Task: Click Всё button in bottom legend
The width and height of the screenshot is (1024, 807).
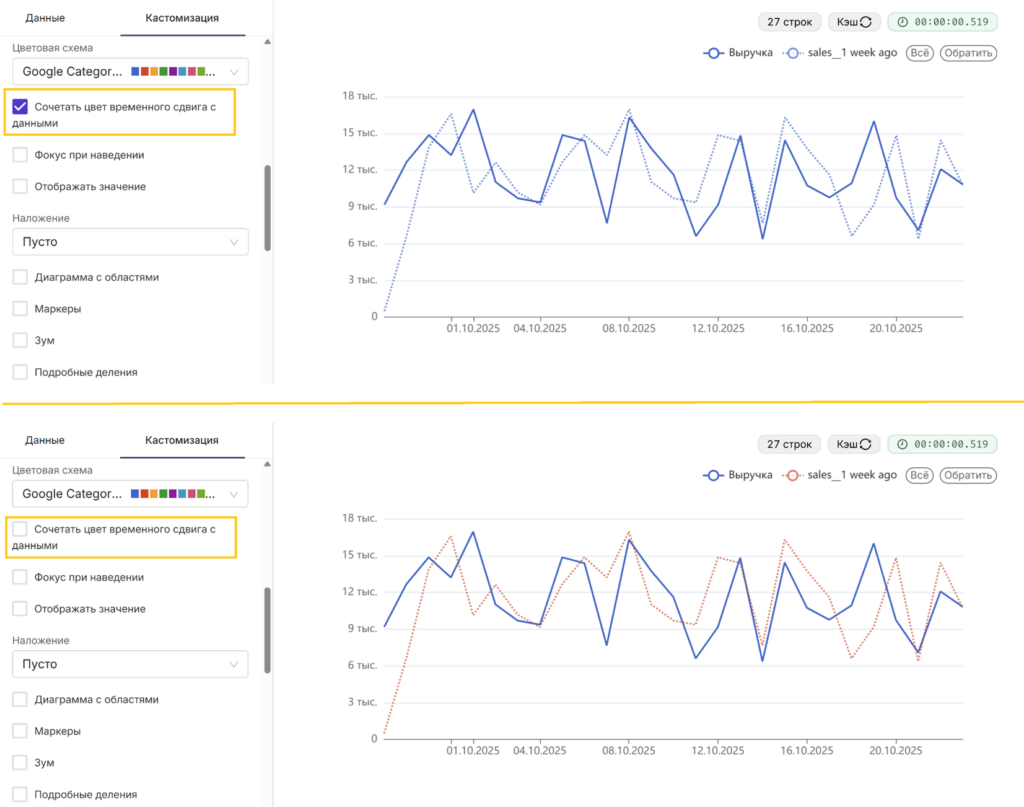Action: 920,475
